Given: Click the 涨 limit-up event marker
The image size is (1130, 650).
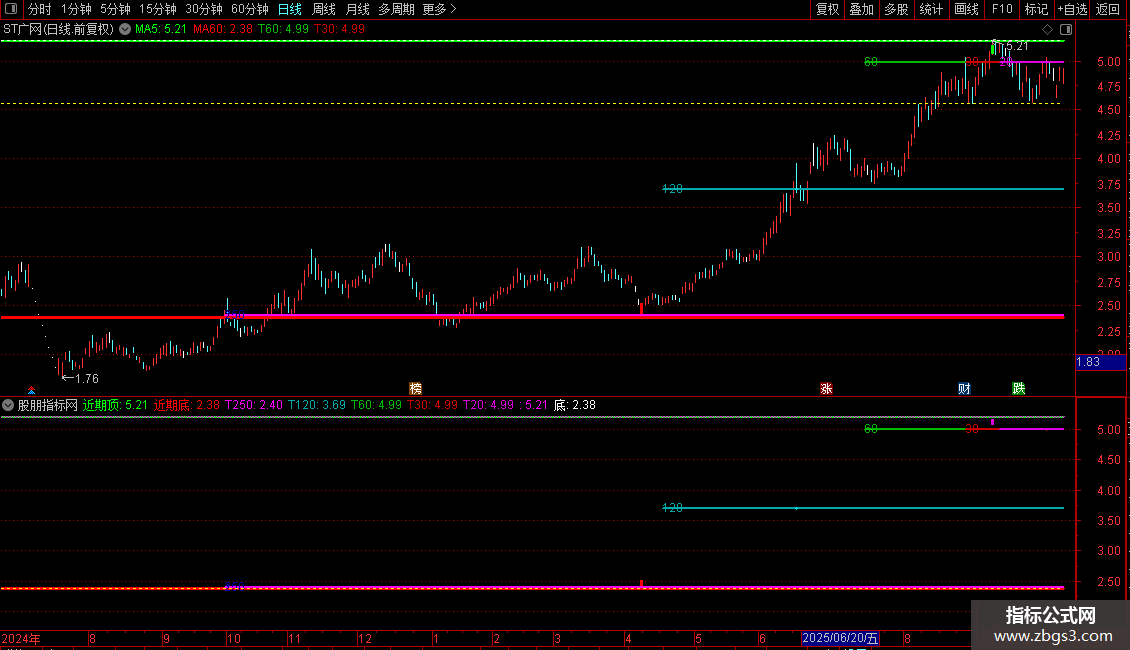Looking at the screenshot, I should click(x=827, y=388).
